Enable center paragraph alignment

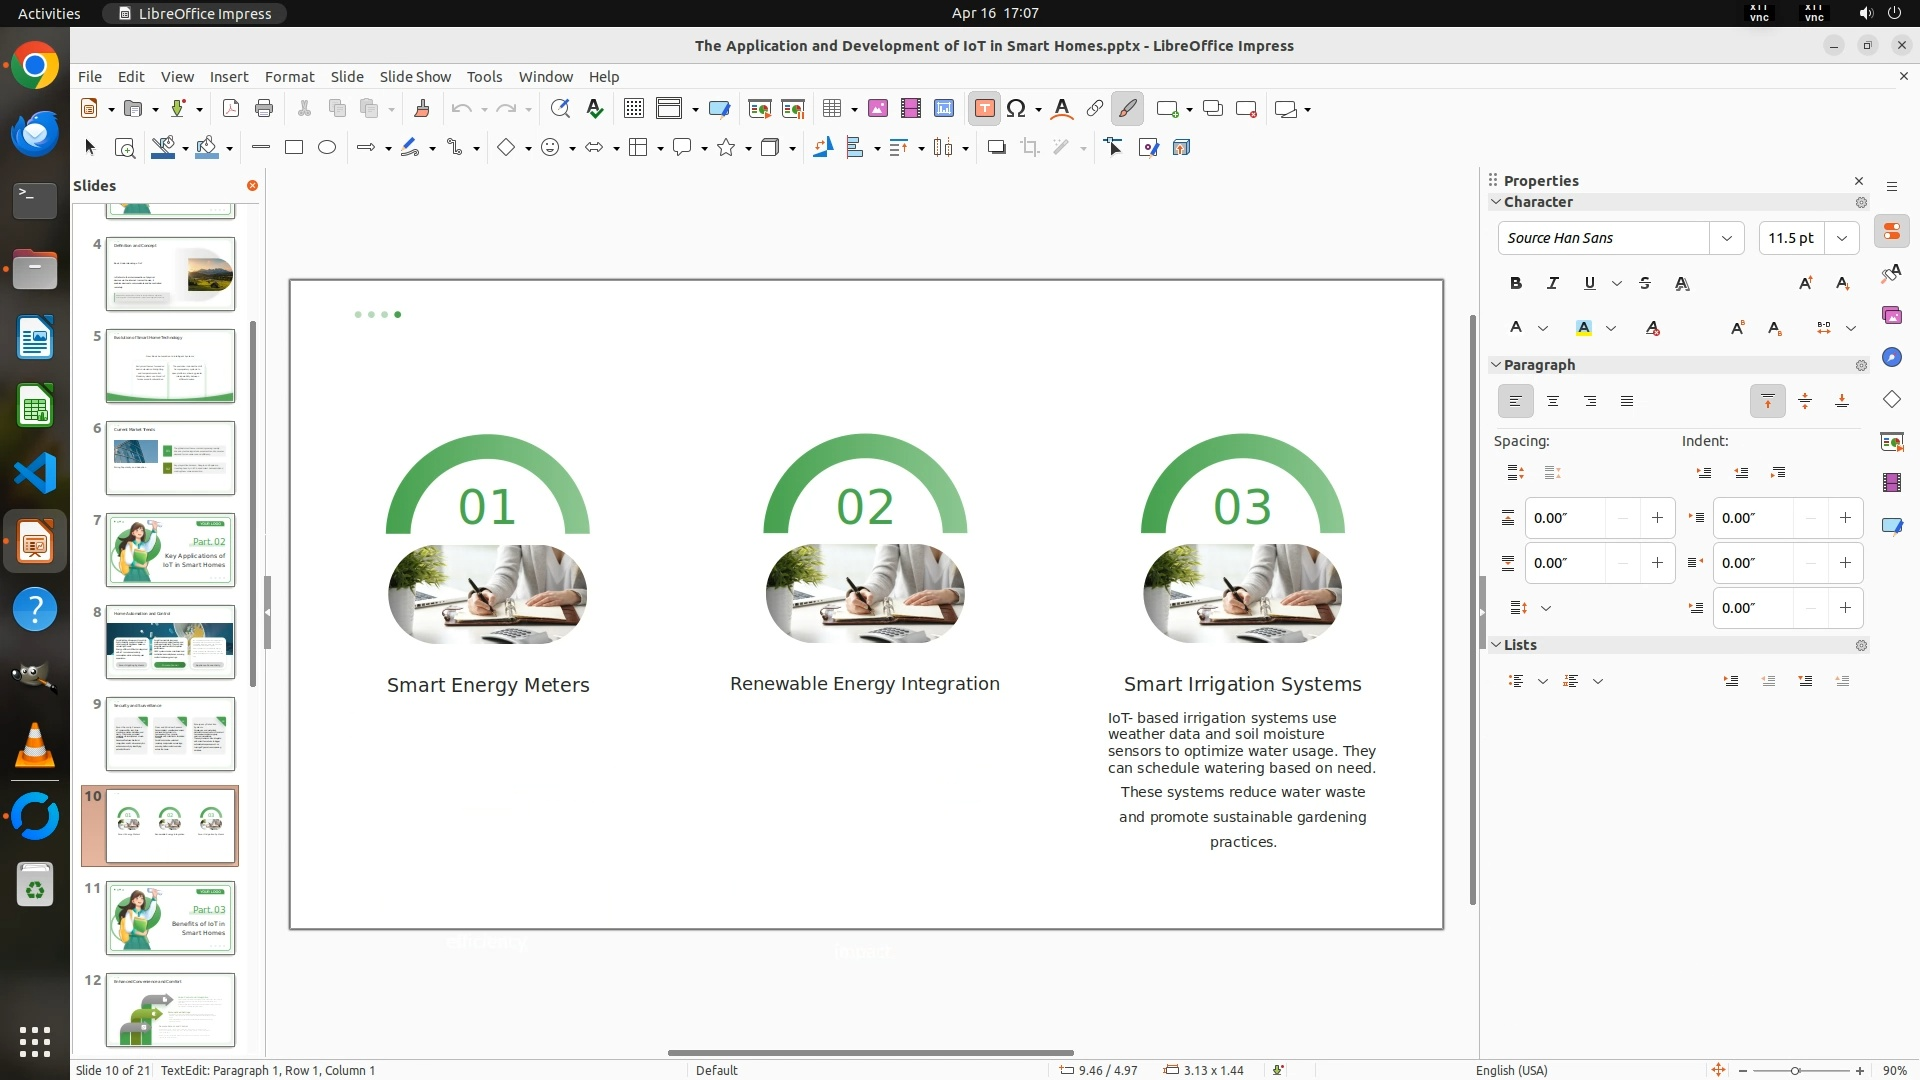tap(1553, 402)
